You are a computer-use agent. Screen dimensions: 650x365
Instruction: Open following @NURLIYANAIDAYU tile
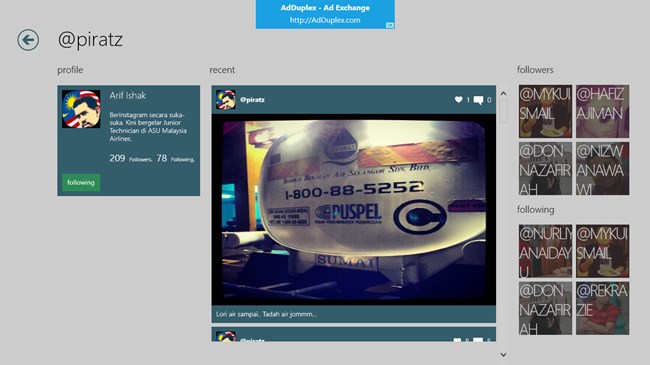pyautogui.click(x=545, y=251)
